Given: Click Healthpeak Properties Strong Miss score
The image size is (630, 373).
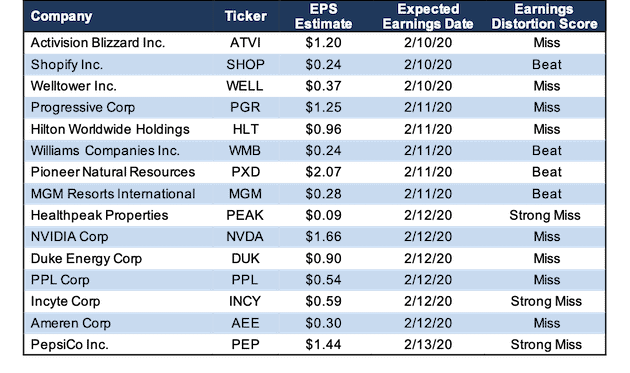Looking at the screenshot, I should (545, 215).
